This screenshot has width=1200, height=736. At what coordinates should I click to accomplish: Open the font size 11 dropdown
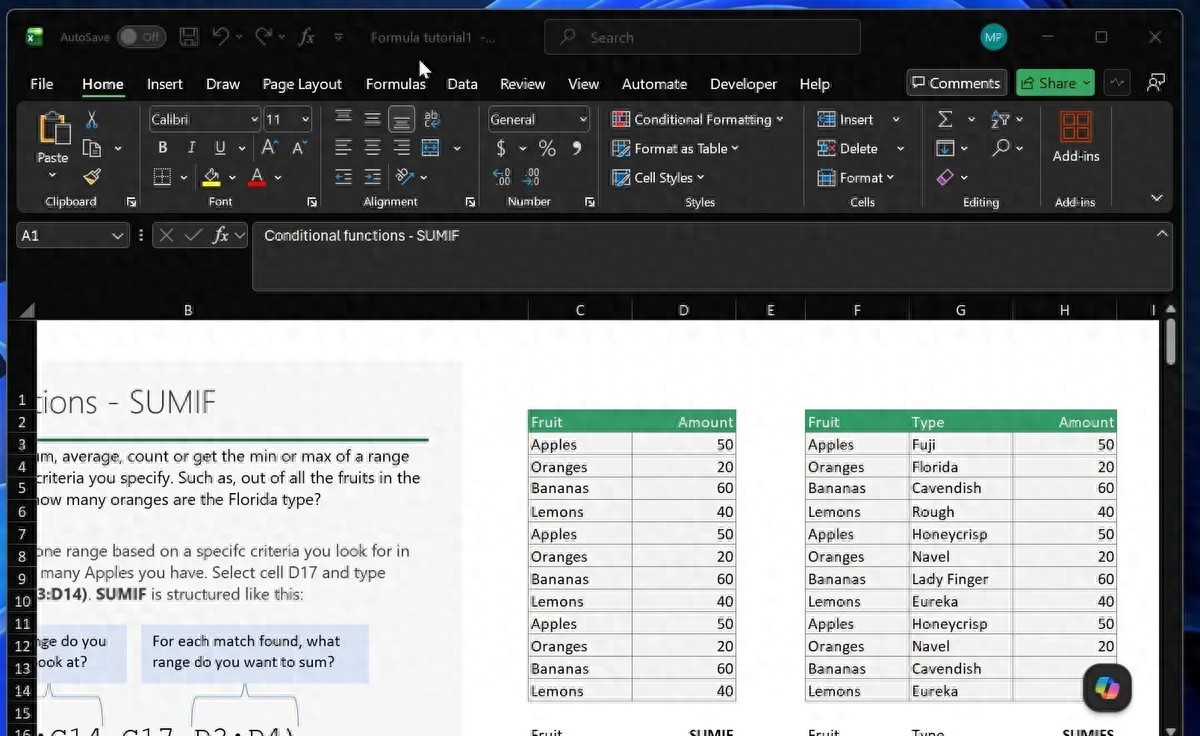coord(305,119)
